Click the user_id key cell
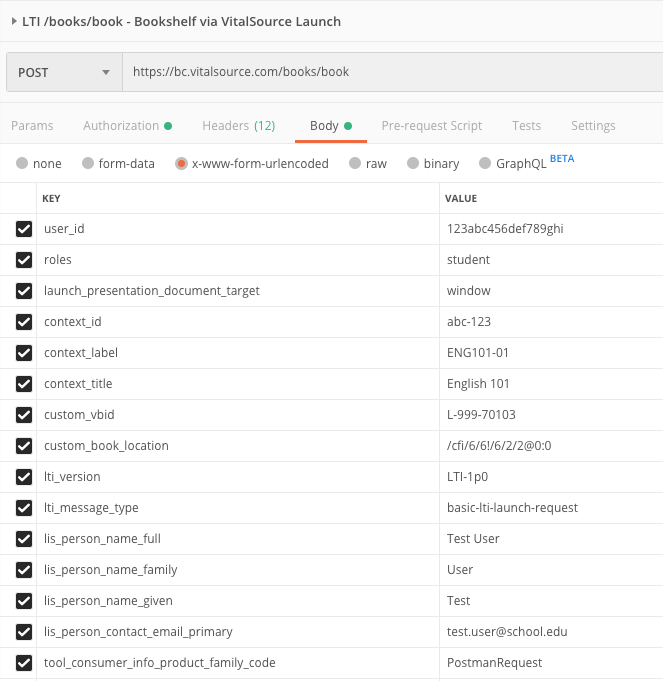 pyautogui.click(x=238, y=229)
